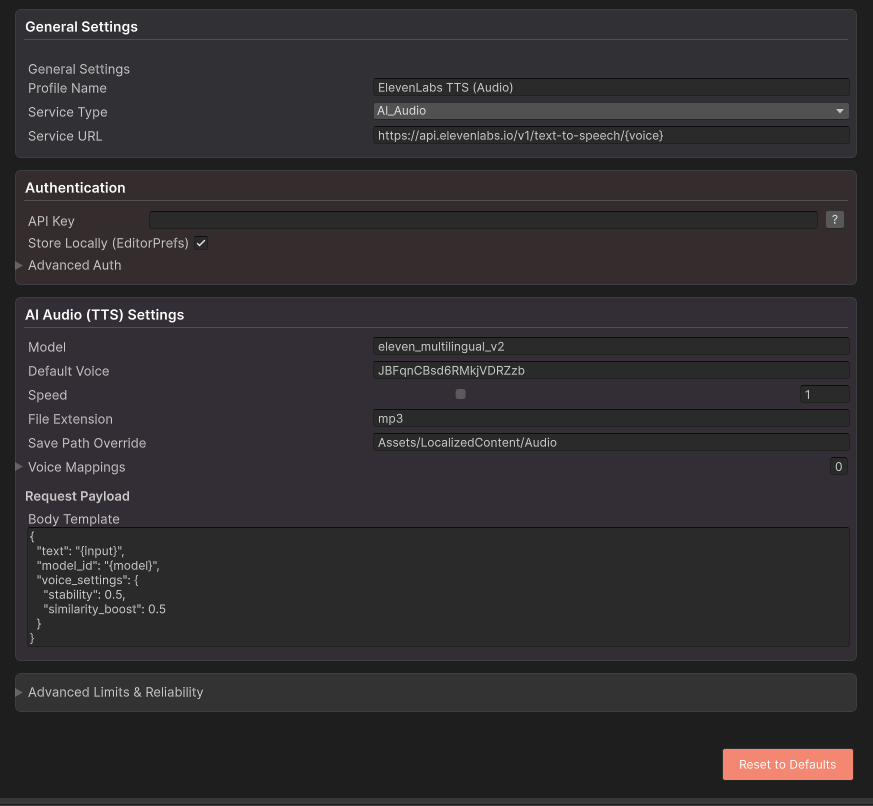Click the Body Template label
The height and width of the screenshot is (806, 873).
click(x=73, y=519)
